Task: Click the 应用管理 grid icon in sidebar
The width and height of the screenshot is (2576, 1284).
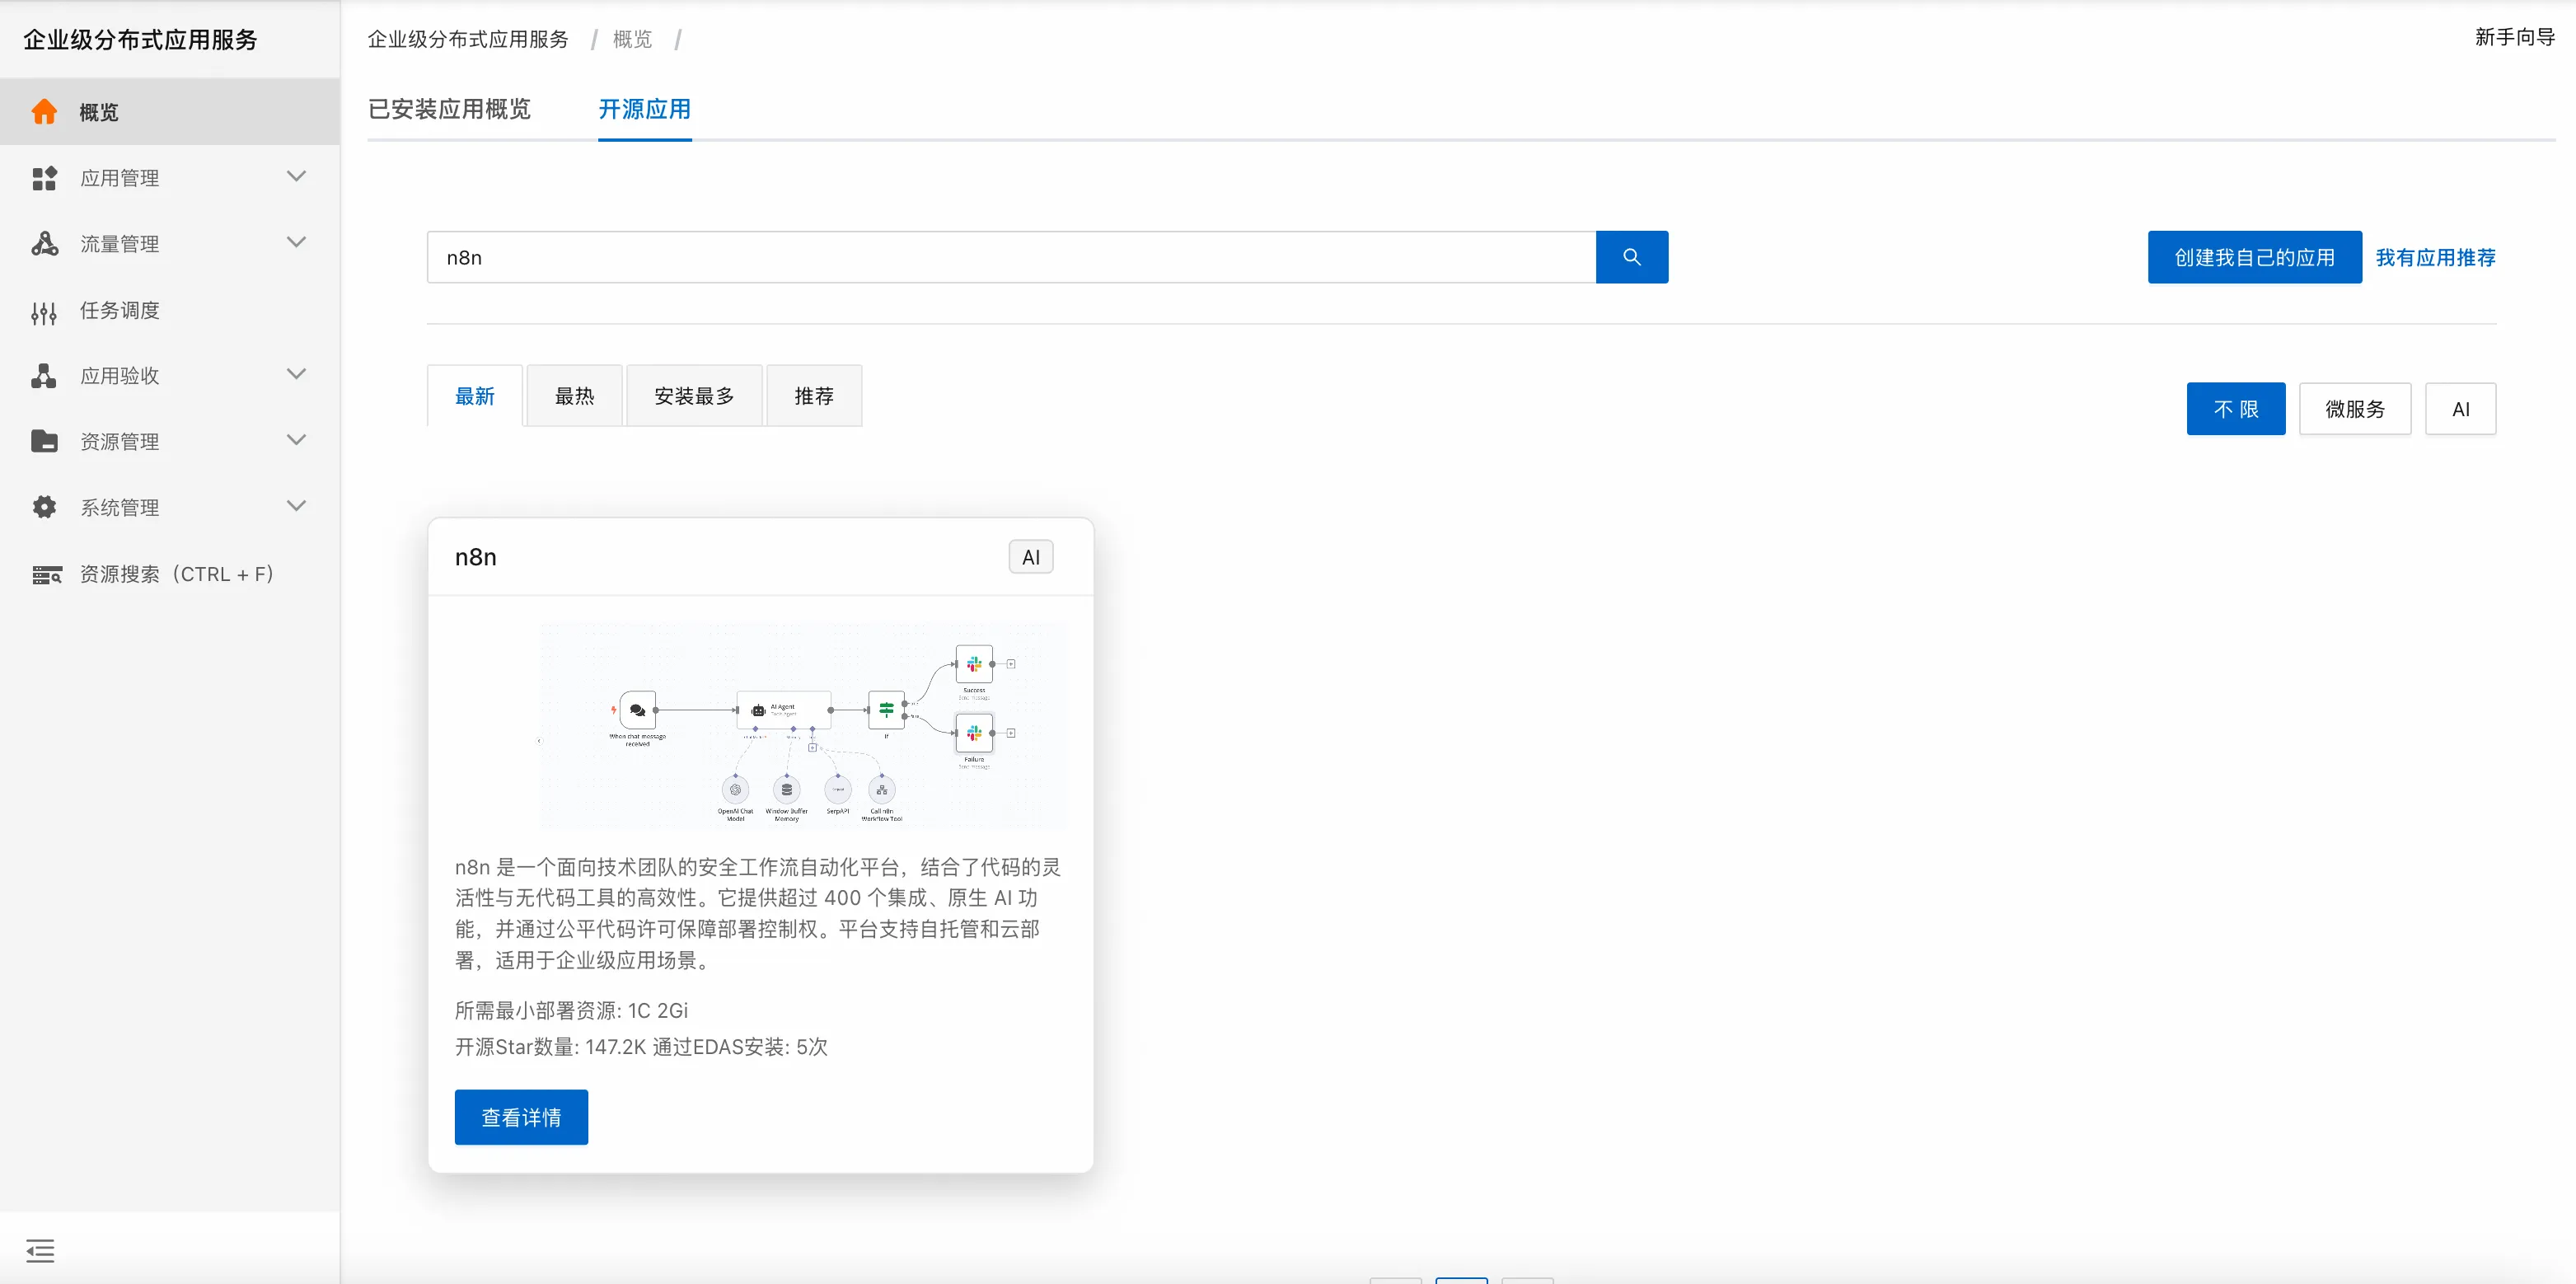Action: coord(44,178)
